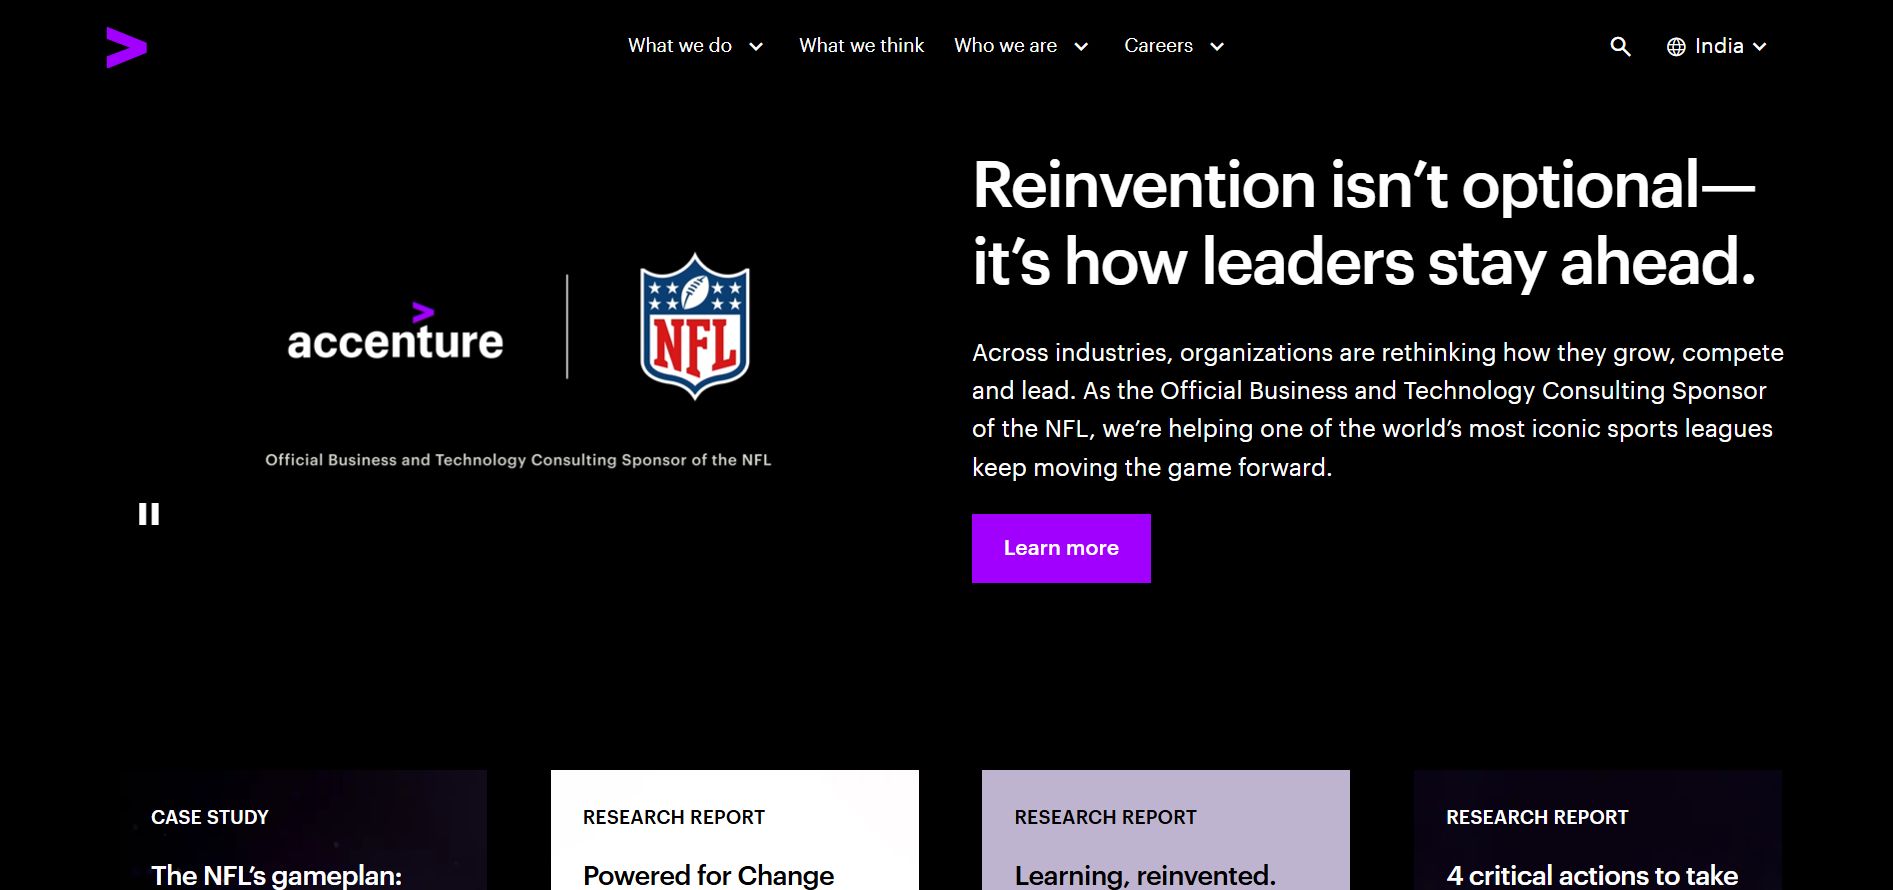
Task: Click the Learn more button
Action: point(1061,548)
